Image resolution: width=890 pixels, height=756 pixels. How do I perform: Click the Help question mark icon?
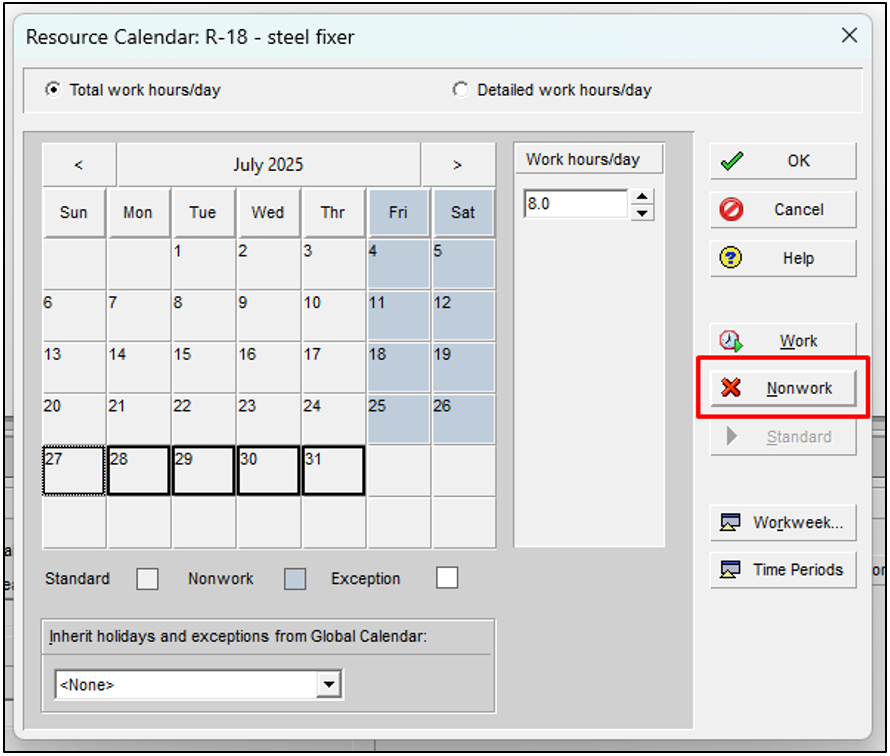tap(732, 258)
